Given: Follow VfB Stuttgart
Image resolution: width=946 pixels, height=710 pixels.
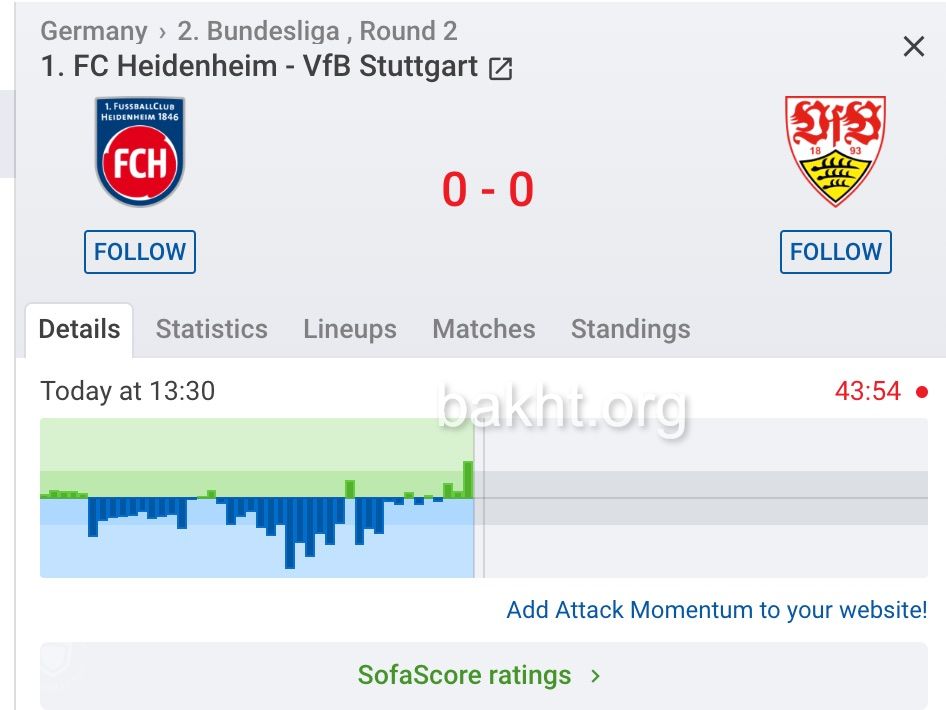Looking at the screenshot, I should [x=835, y=252].
